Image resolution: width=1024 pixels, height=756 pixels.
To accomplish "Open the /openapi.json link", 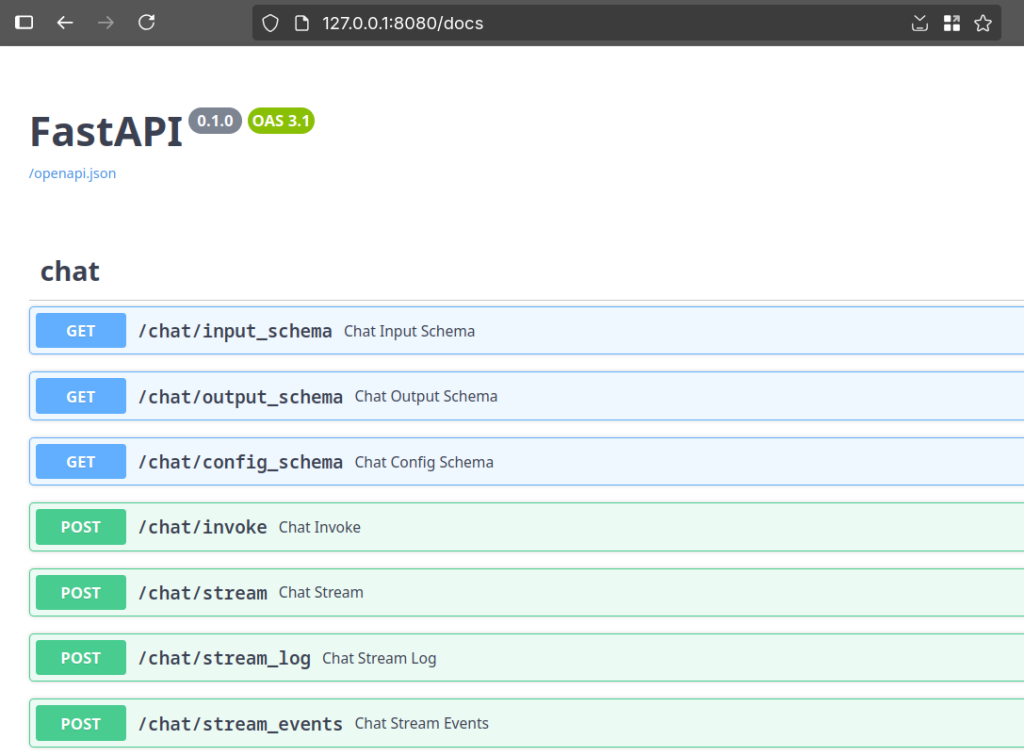I will pyautogui.click(x=72, y=174).
